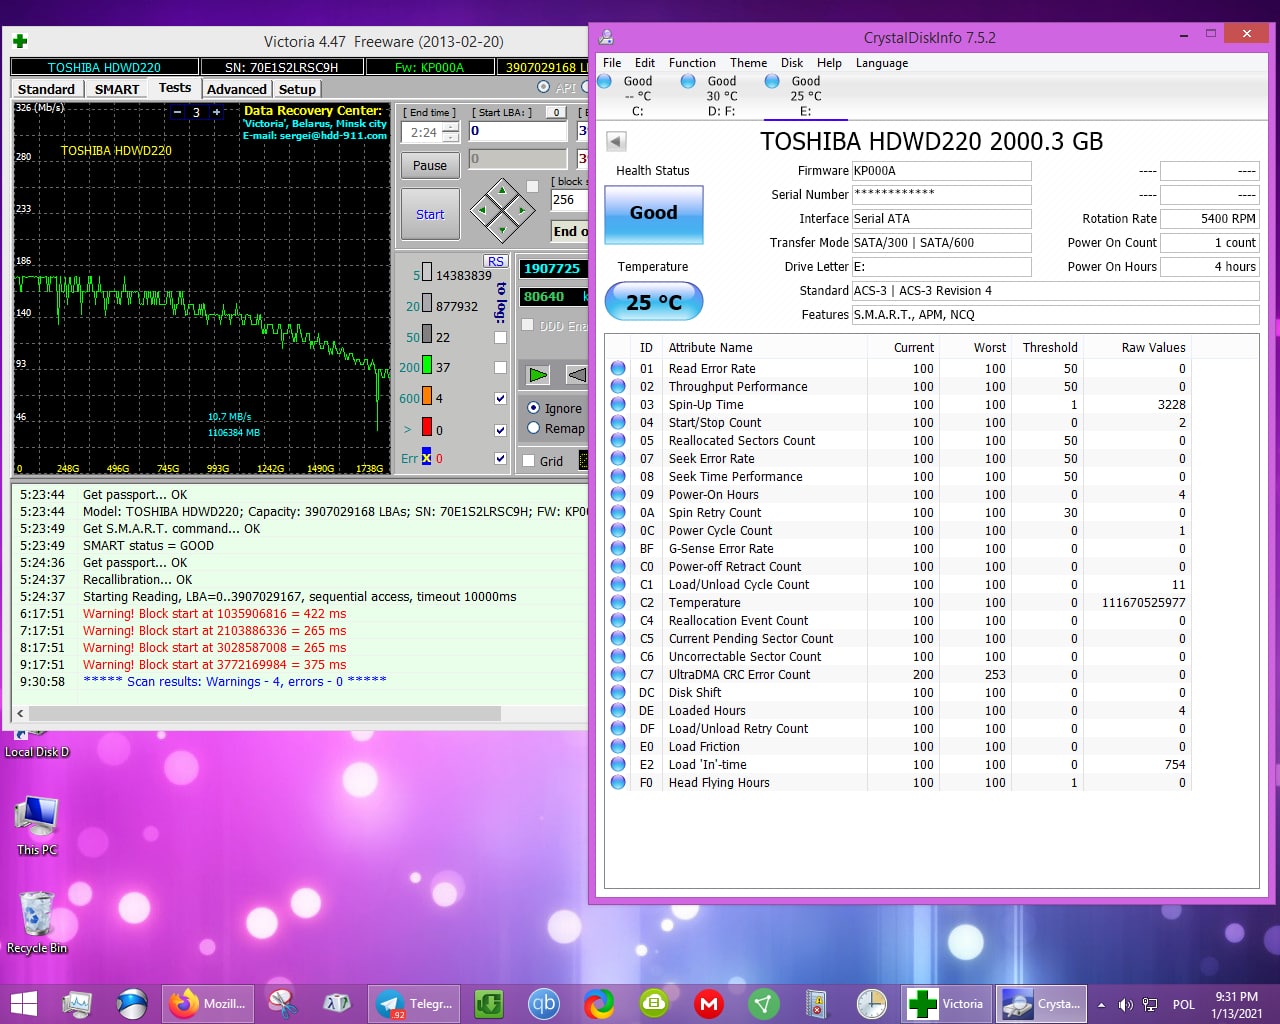
Task: Switch to the Advanced tab in Victoria
Action: coord(237,89)
